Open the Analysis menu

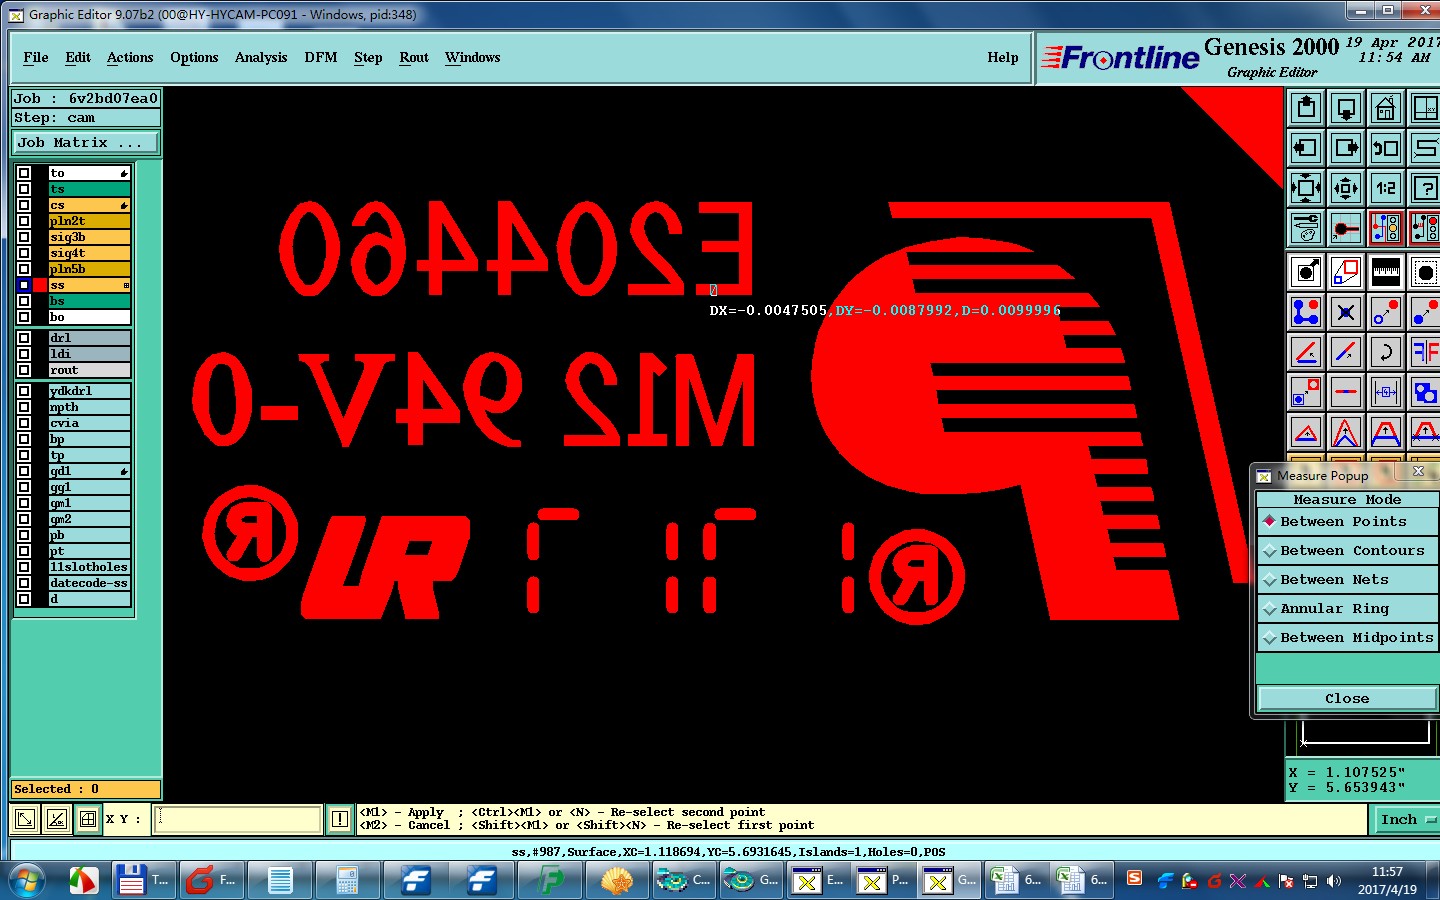pyautogui.click(x=261, y=58)
